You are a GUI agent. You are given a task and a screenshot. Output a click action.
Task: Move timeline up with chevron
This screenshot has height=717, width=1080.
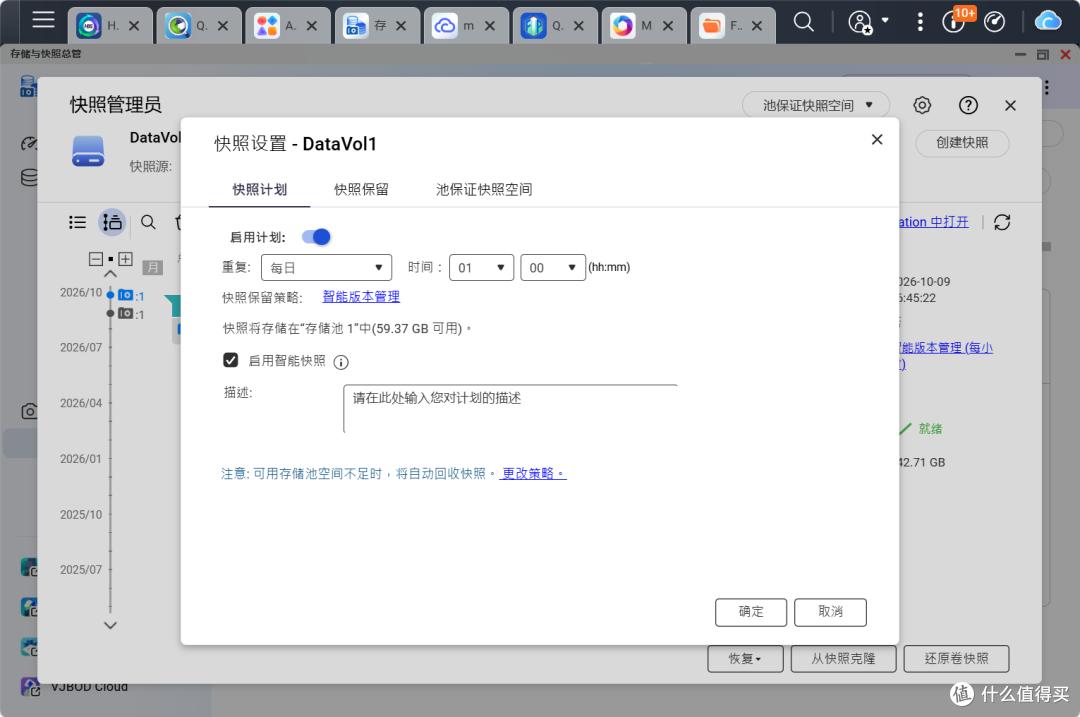(110, 274)
